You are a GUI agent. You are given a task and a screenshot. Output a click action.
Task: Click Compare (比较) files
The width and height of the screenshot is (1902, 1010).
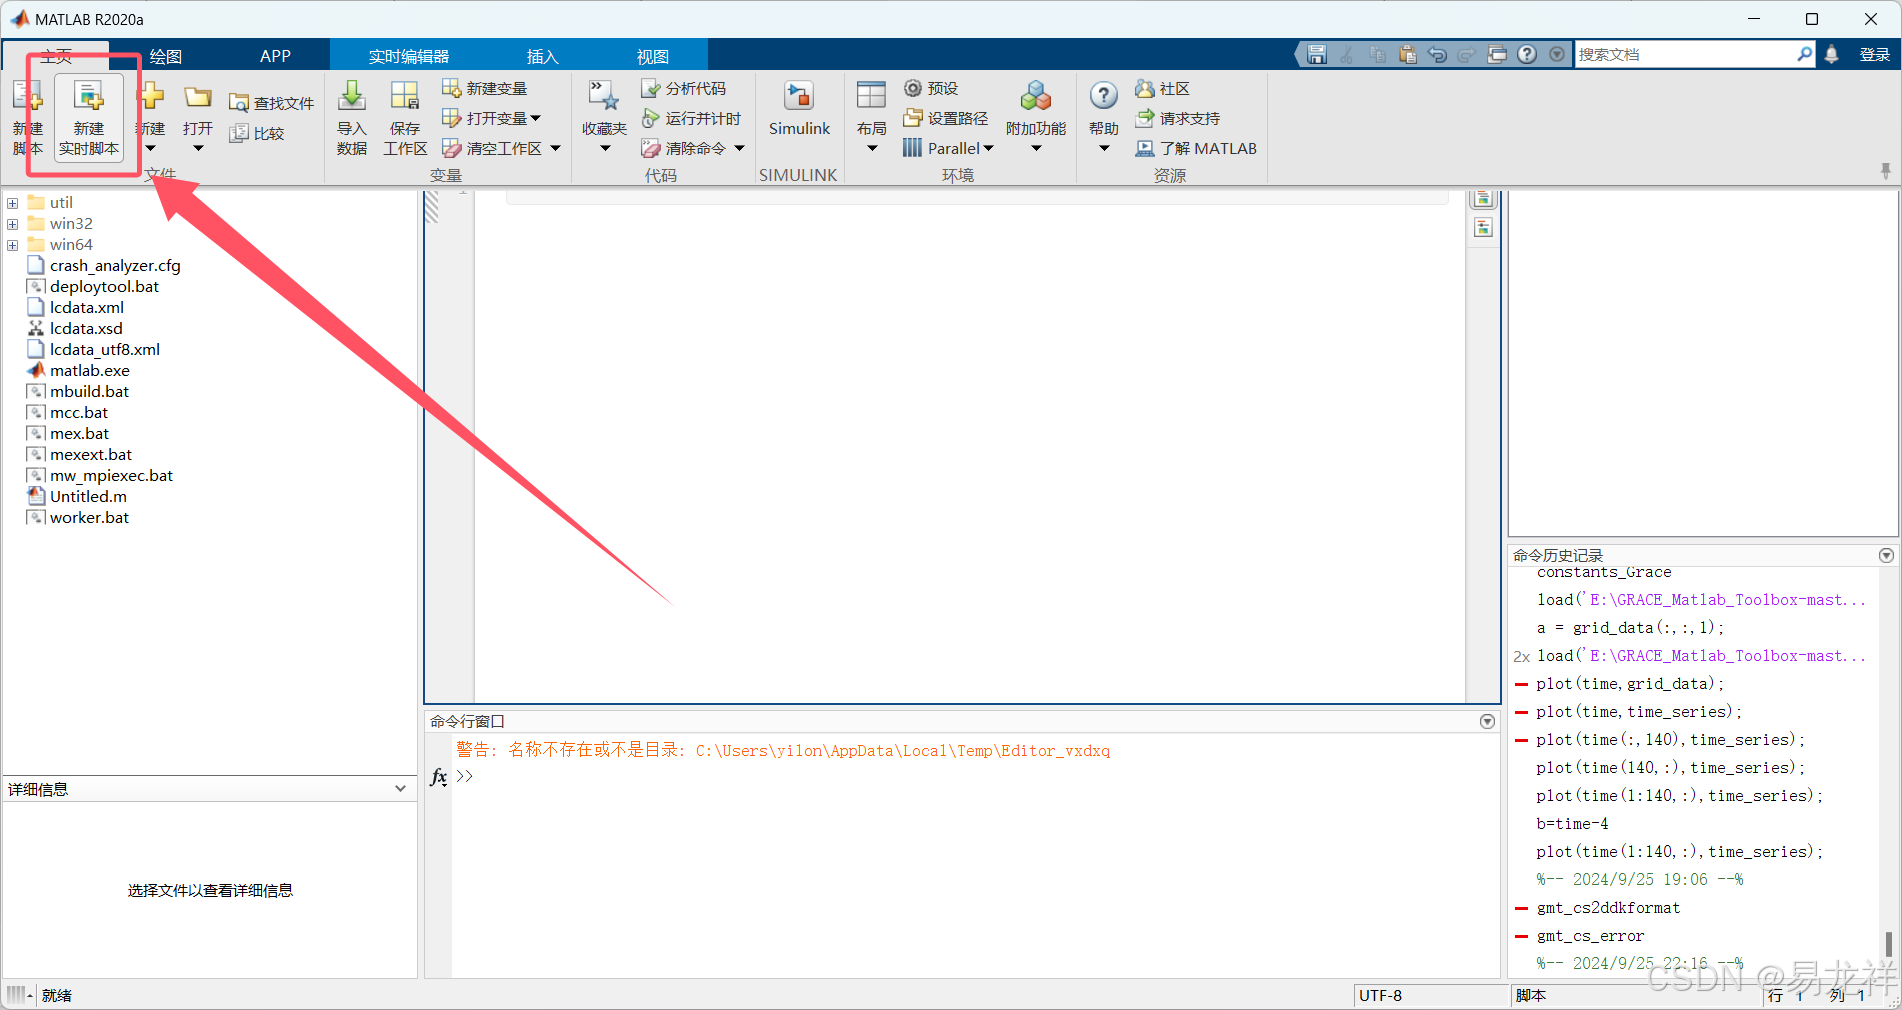[257, 133]
